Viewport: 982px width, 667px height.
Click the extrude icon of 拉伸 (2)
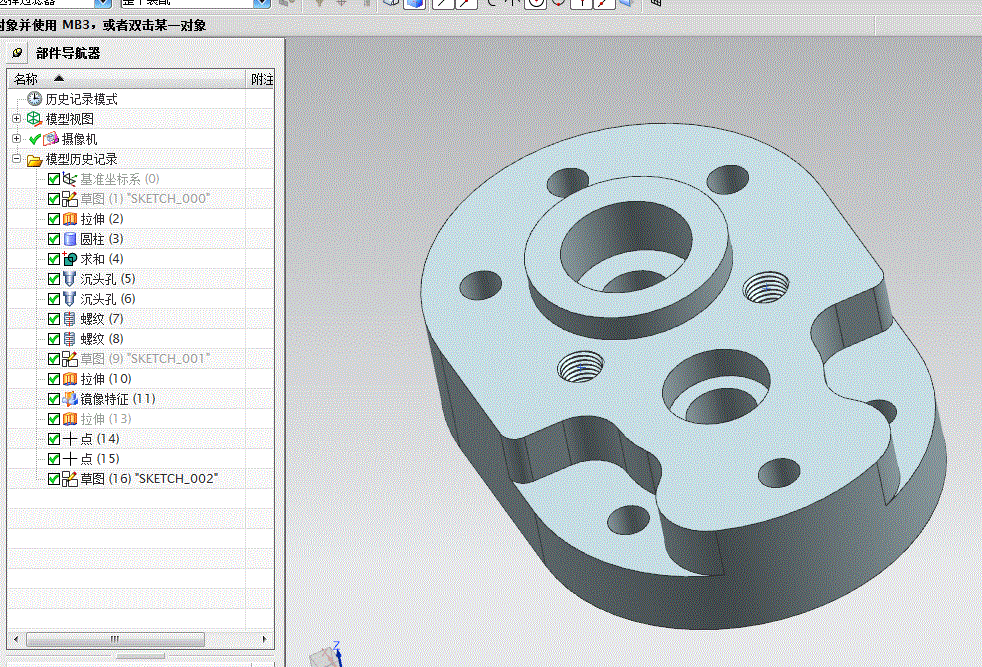point(70,219)
